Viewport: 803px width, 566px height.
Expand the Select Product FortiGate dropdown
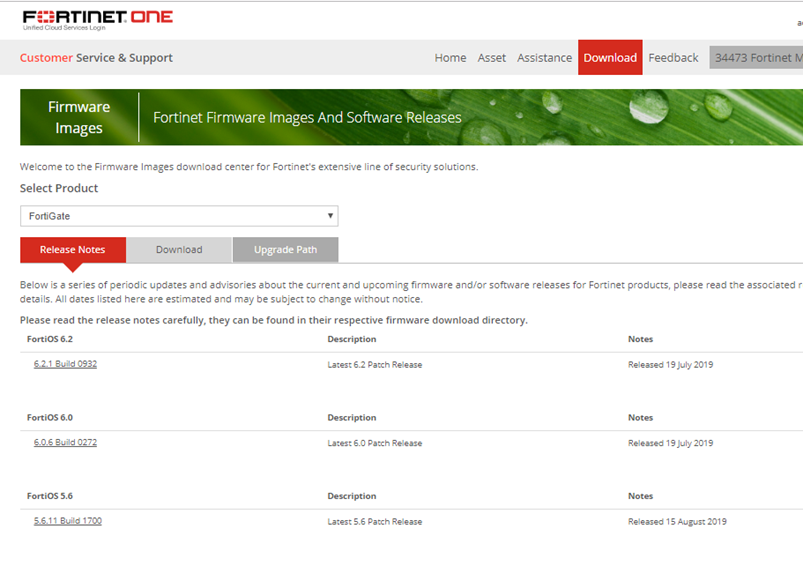[x=179, y=216]
